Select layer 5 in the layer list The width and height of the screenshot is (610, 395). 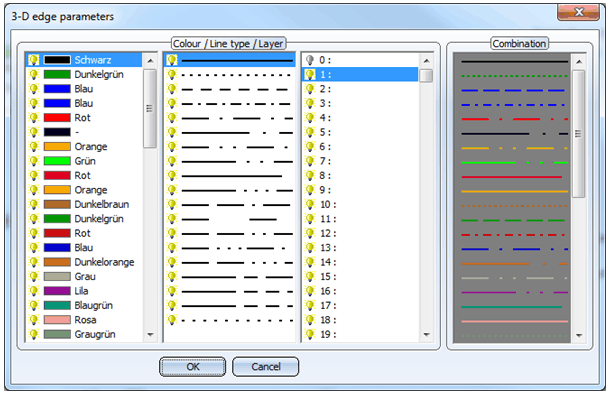[x=360, y=132]
